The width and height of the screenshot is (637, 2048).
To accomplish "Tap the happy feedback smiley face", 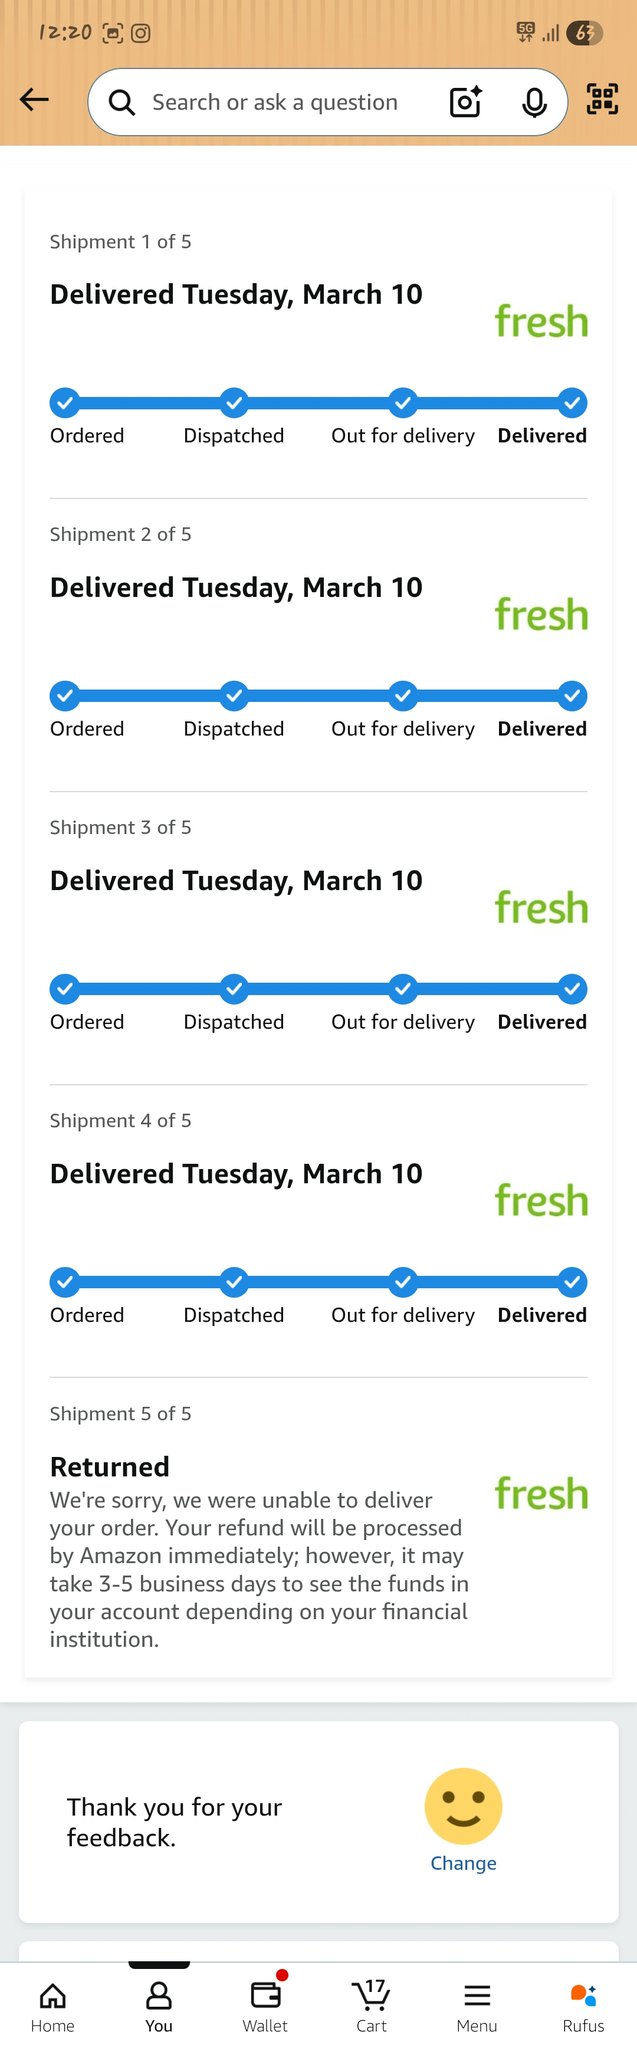I will 463,1805.
